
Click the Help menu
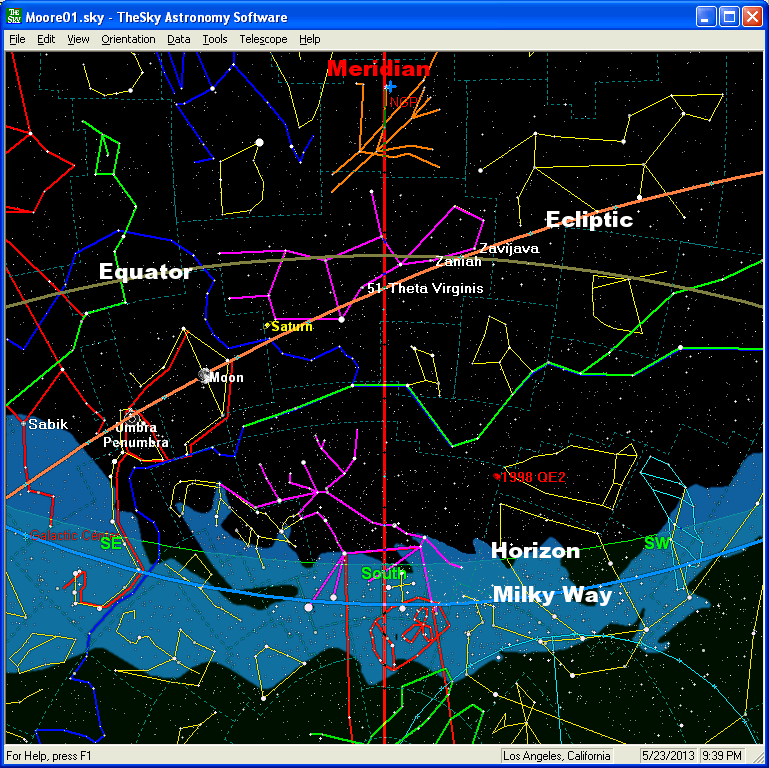tap(310, 39)
